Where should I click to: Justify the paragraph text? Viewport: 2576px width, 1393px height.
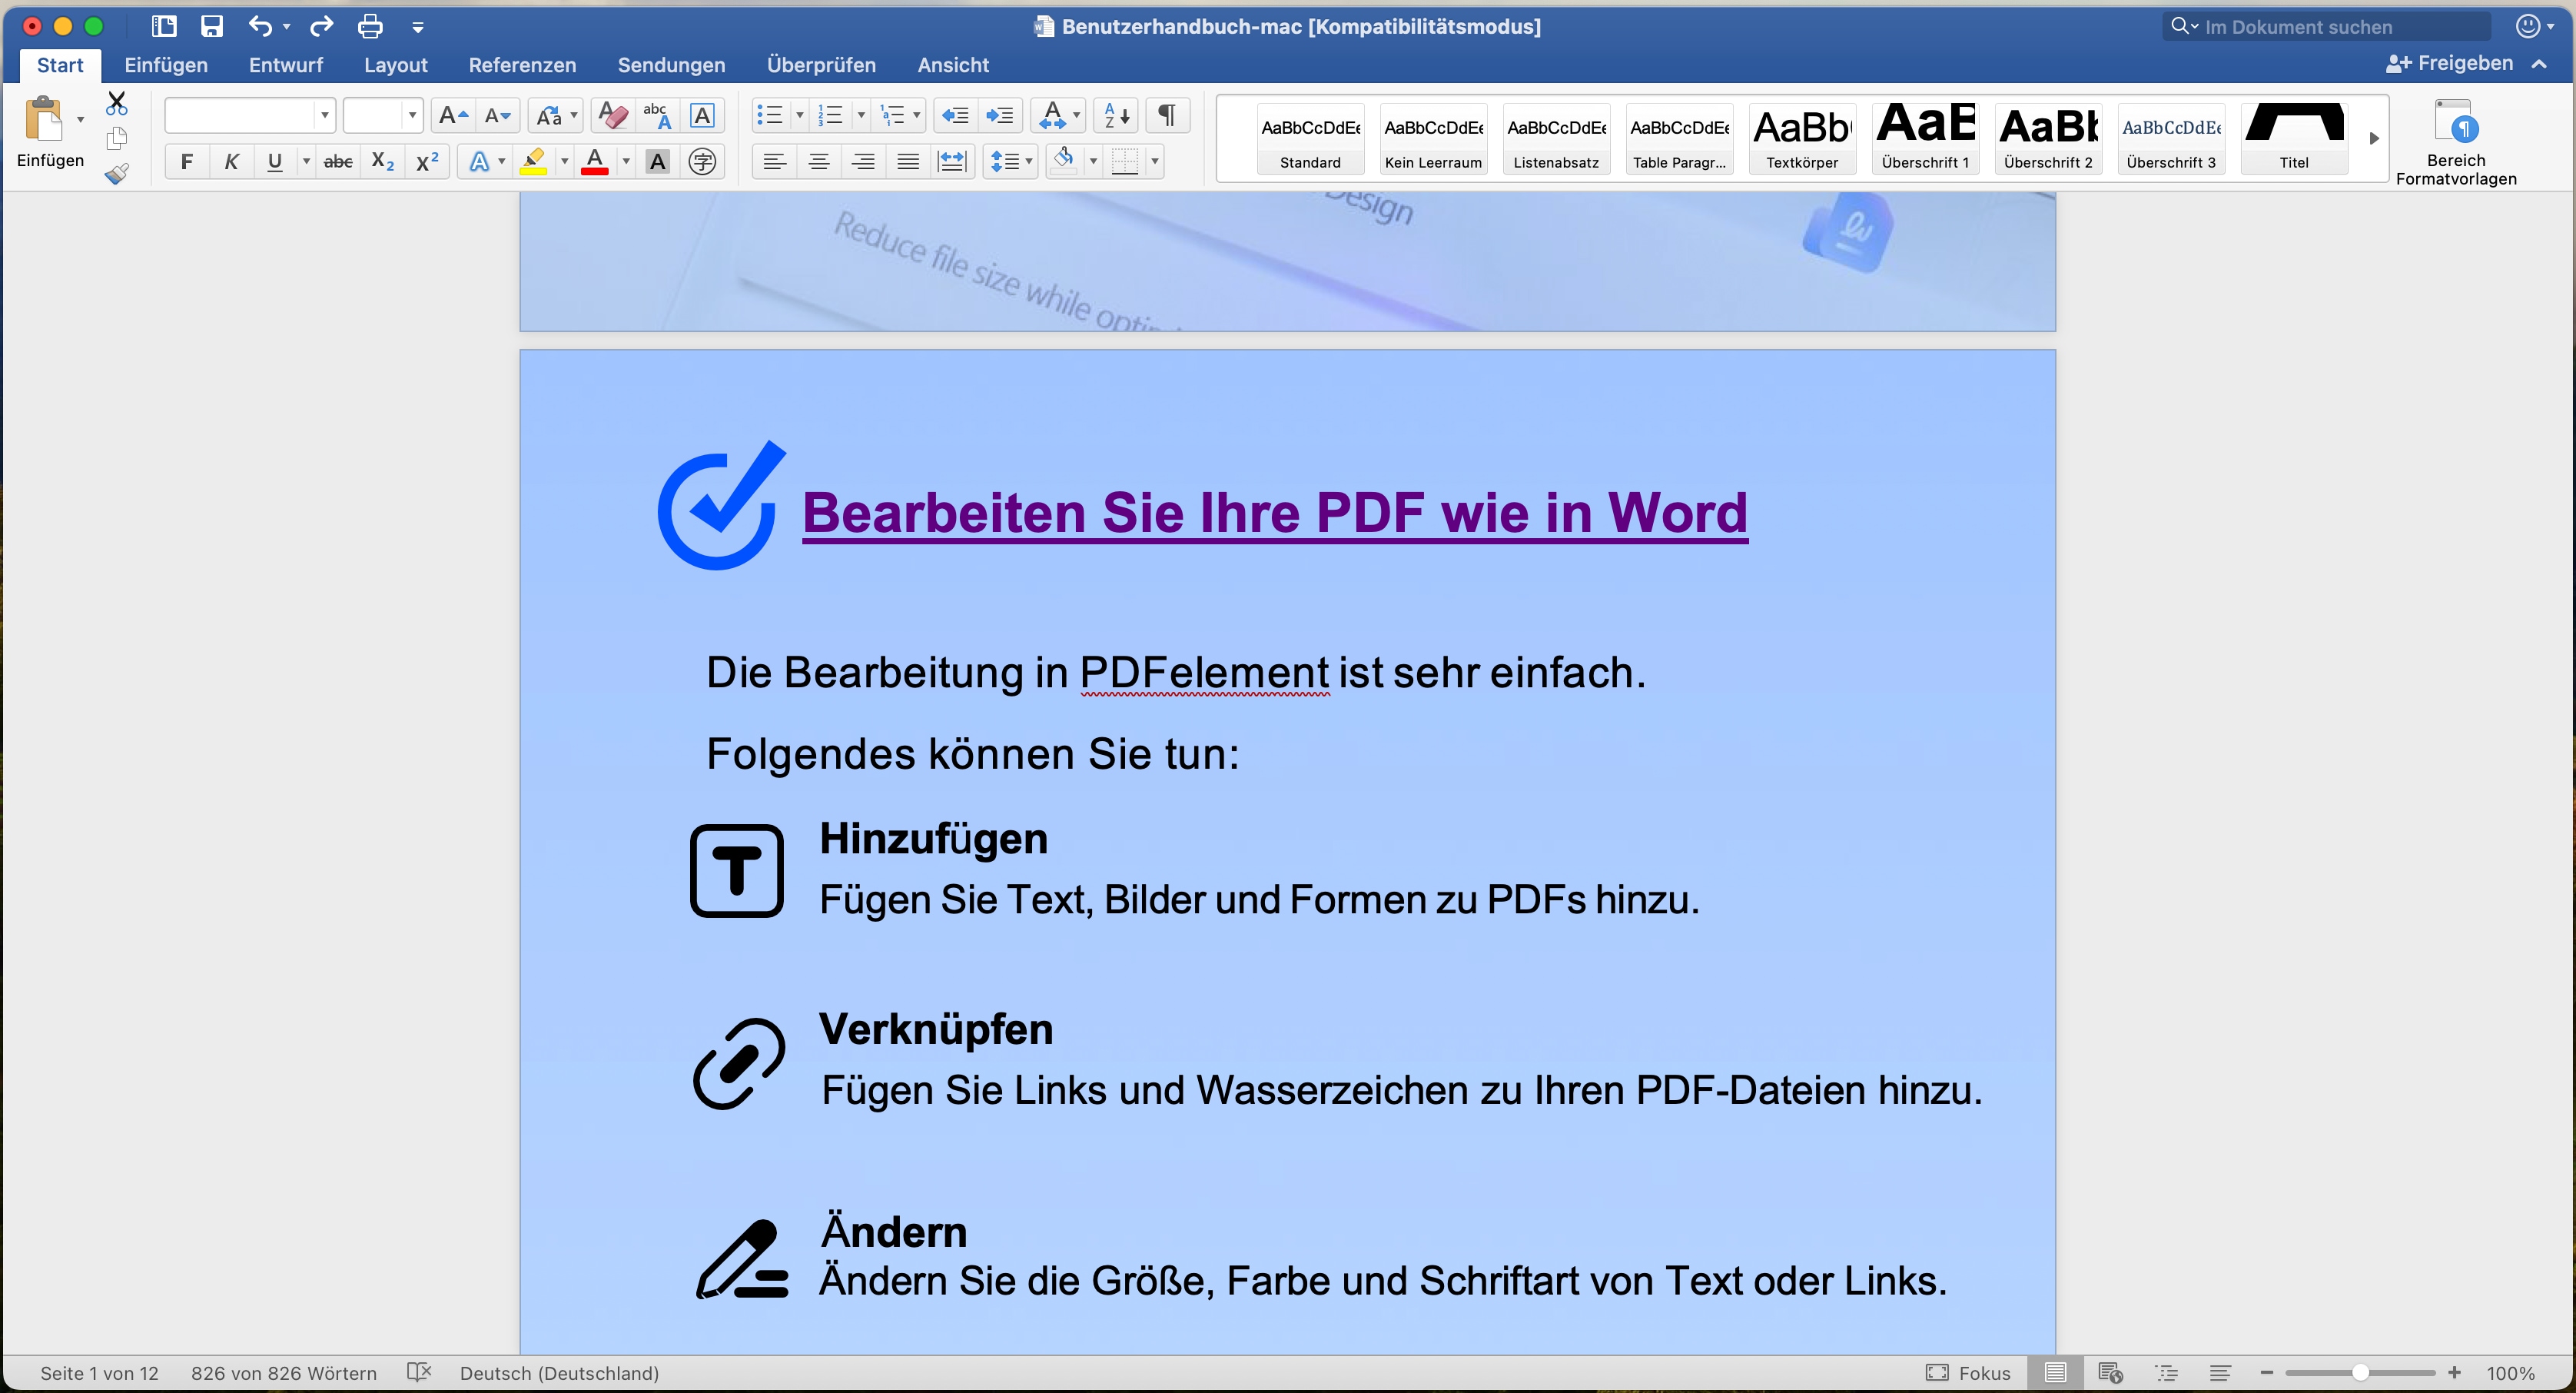point(908,161)
